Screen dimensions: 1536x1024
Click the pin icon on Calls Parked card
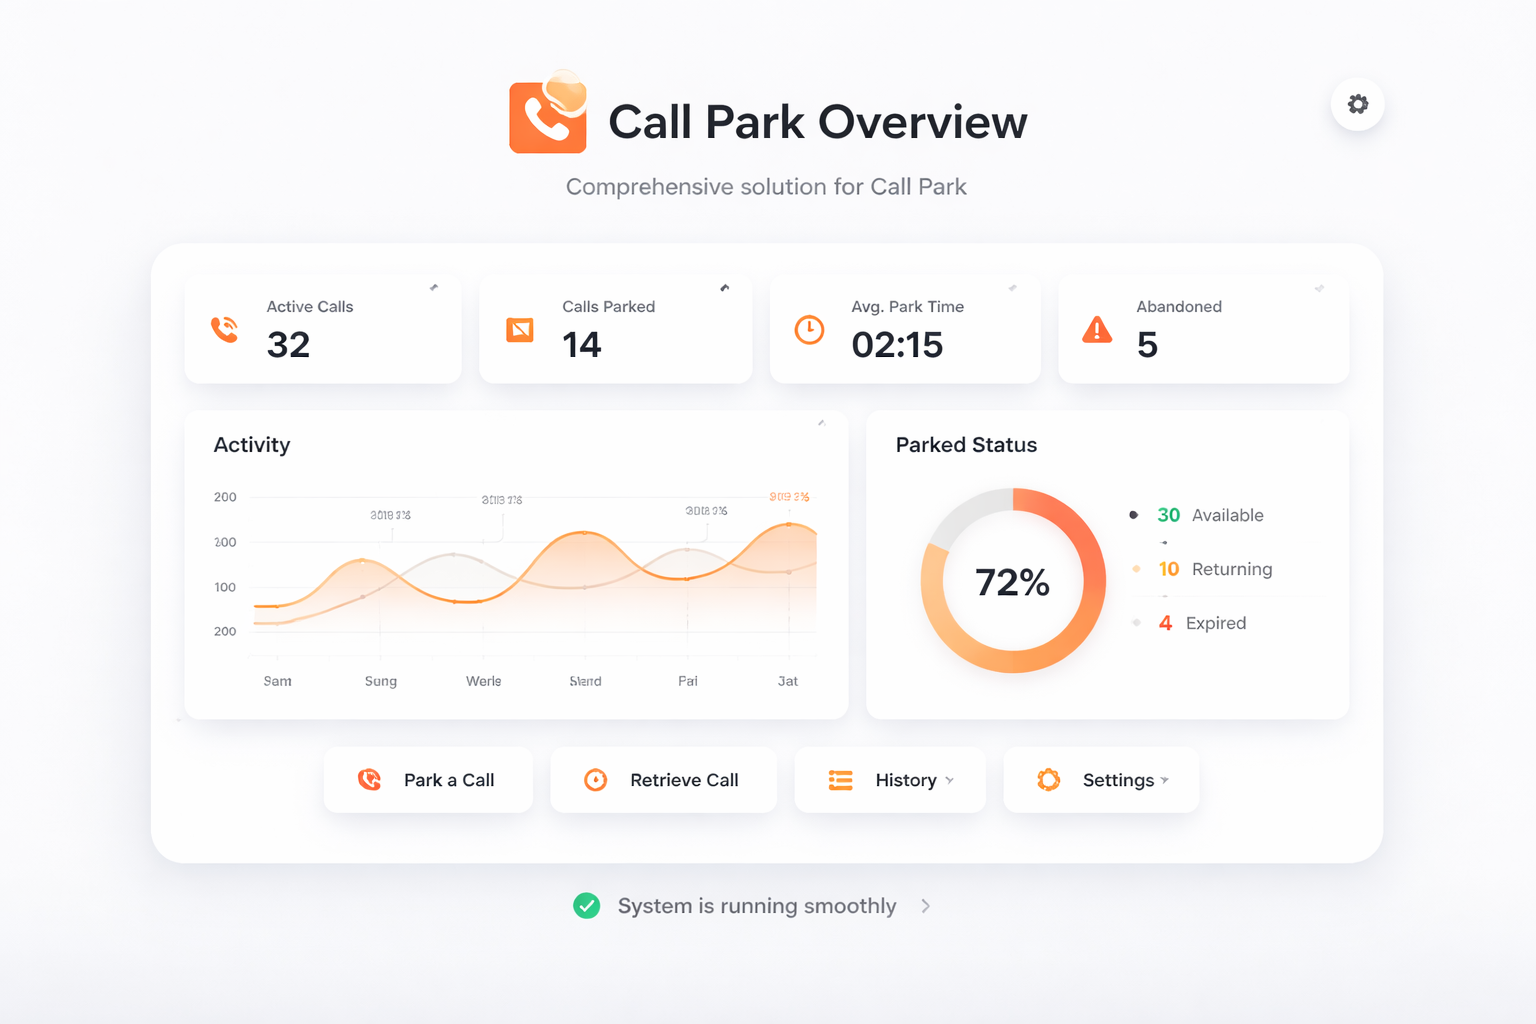[725, 288]
